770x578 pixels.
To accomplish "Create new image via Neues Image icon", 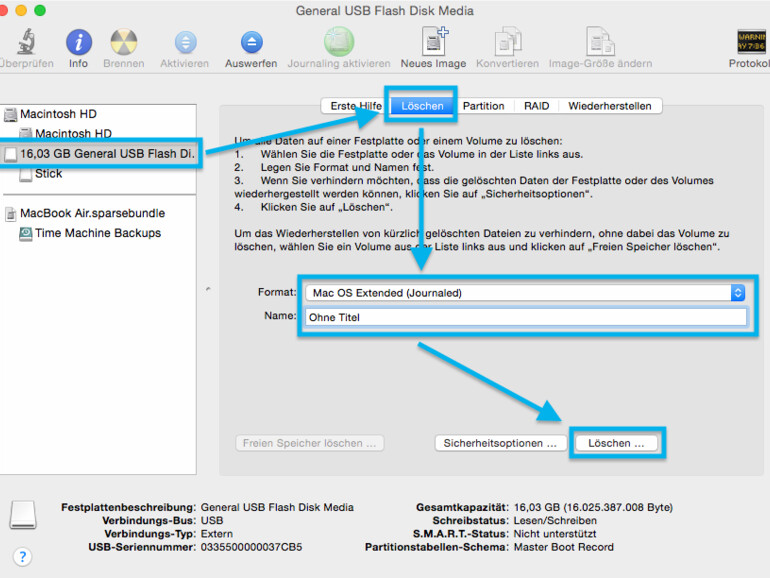I will [x=435, y=41].
